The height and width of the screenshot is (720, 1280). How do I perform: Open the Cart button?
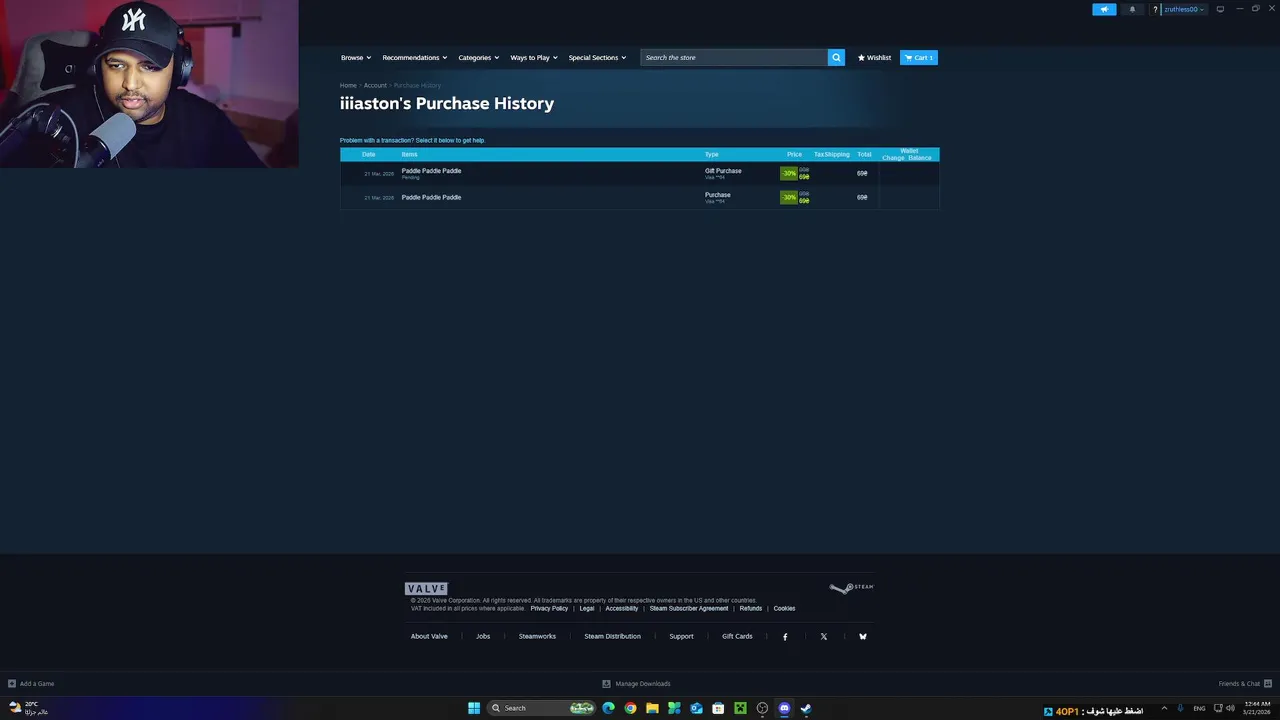[918, 57]
